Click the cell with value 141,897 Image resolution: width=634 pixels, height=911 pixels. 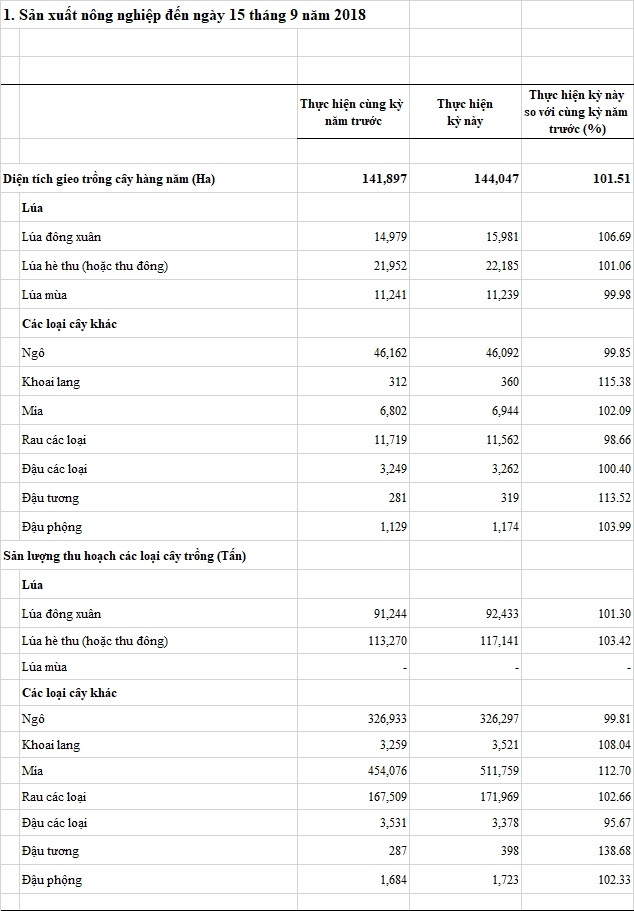(x=384, y=179)
